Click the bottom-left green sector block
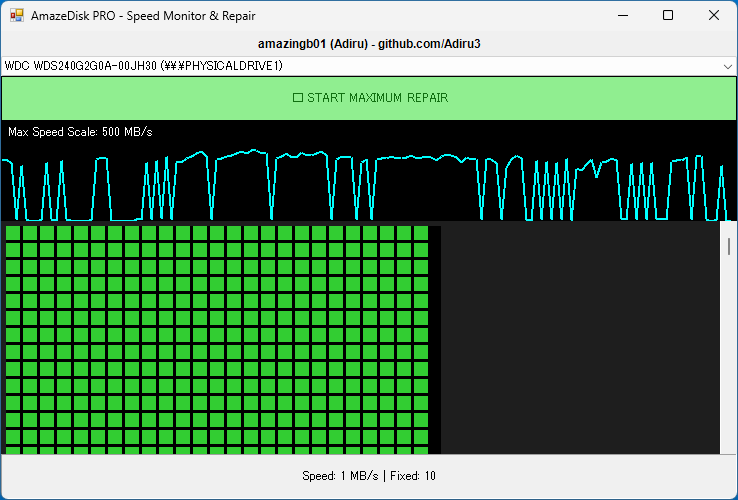This screenshot has width=738, height=500. pyautogui.click(x=13, y=437)
